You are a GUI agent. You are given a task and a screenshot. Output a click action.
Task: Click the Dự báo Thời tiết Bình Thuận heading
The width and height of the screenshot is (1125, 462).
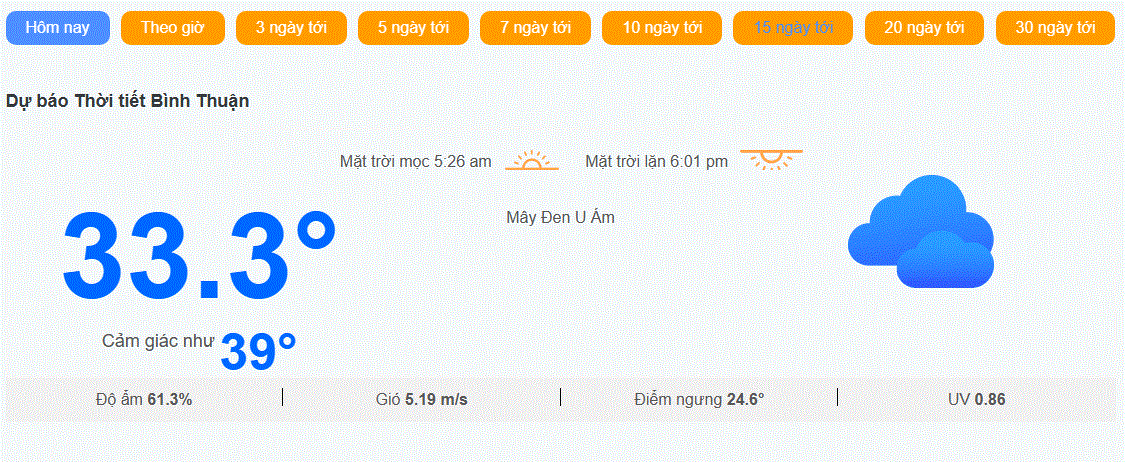coord(128,101)
